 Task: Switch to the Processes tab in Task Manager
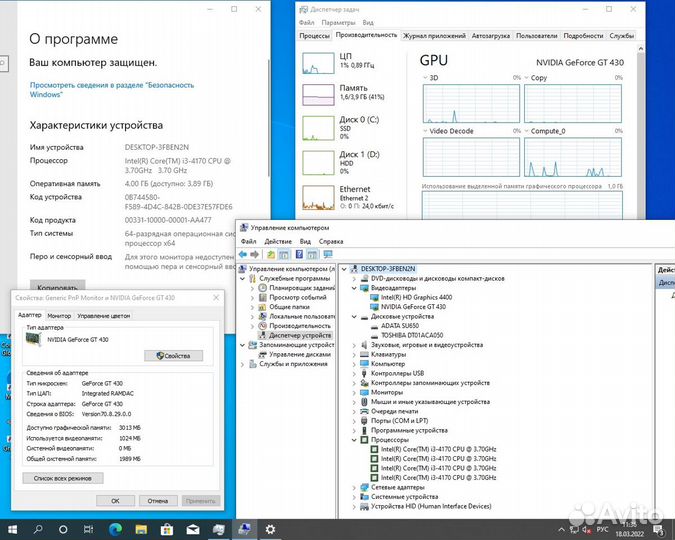[314, 36]
